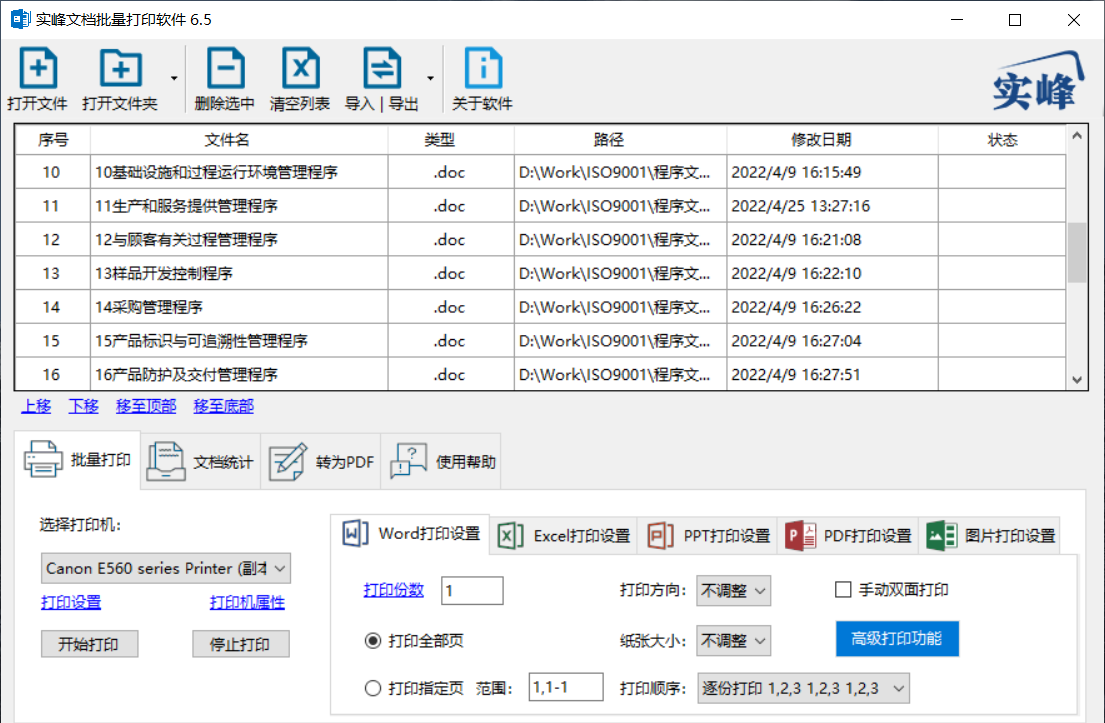
Task: Select the Word打印设置 tab
Action: tap(410, 534)
